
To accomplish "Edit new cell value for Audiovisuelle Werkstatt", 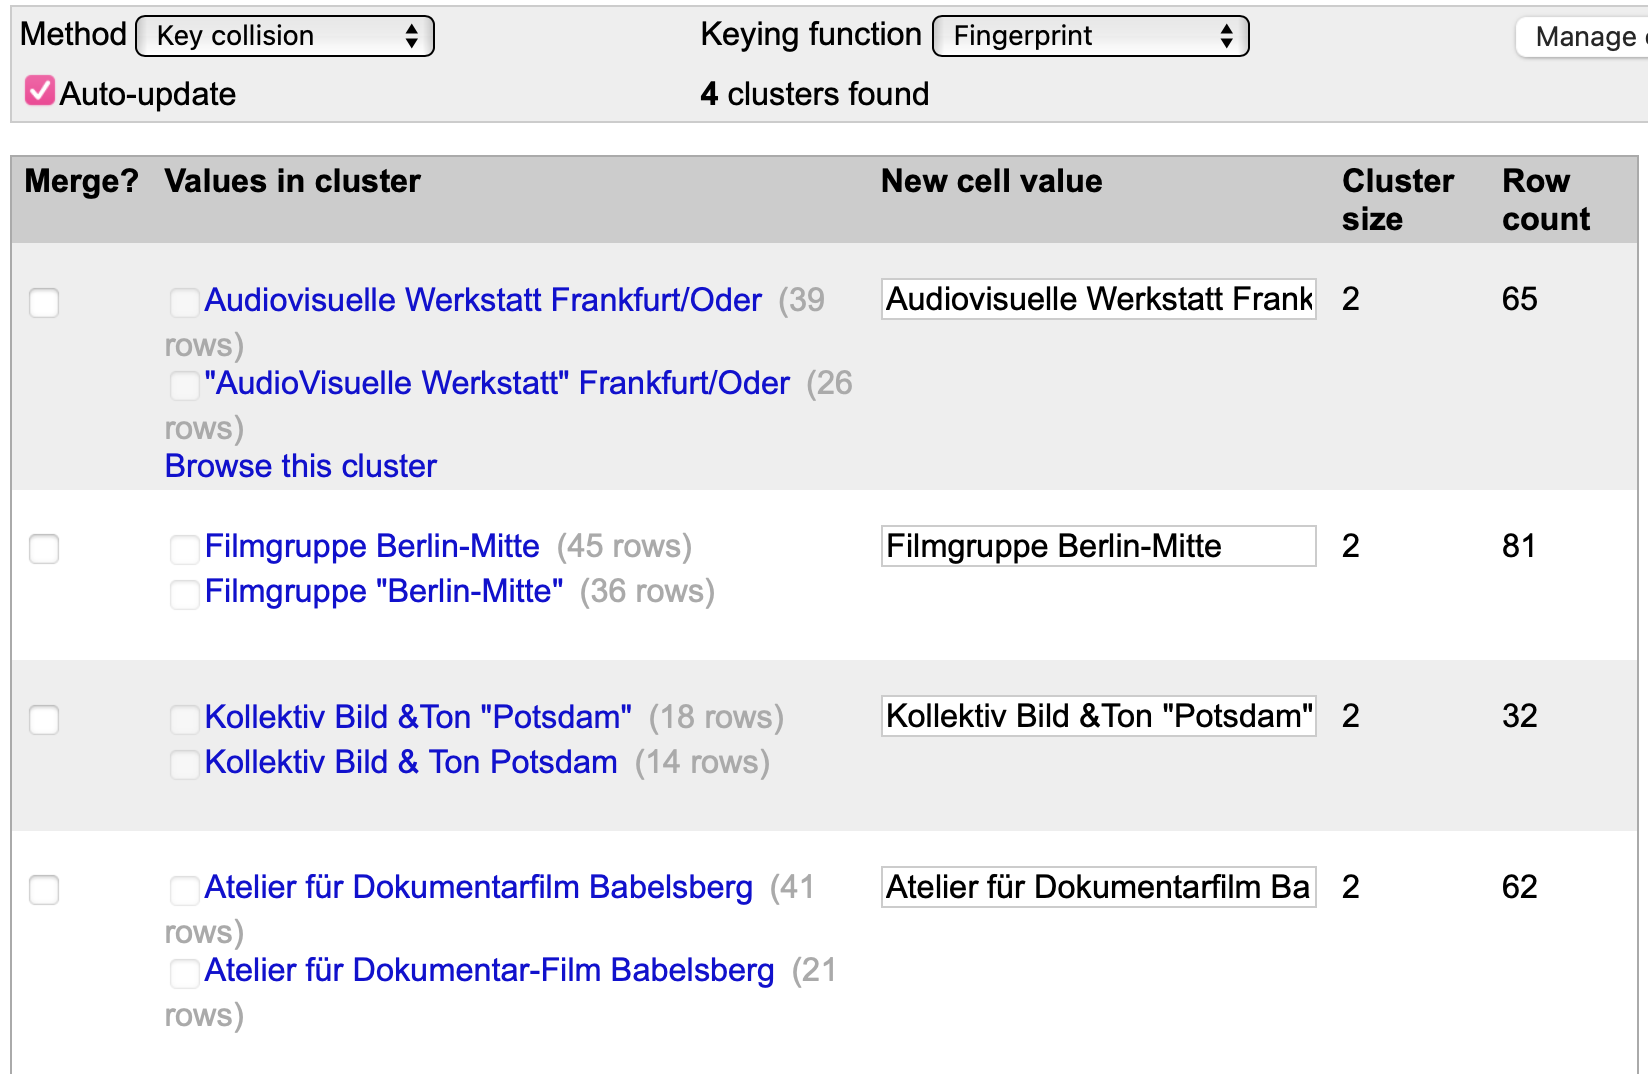I will [x=1098, y=299].
